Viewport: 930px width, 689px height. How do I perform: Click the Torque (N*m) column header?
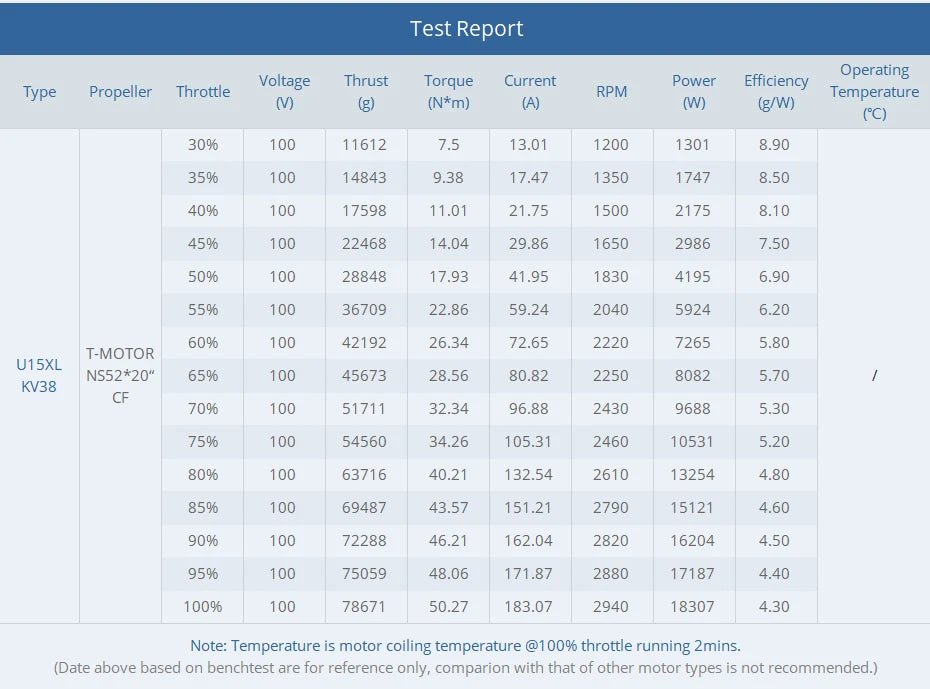point(448,91)
